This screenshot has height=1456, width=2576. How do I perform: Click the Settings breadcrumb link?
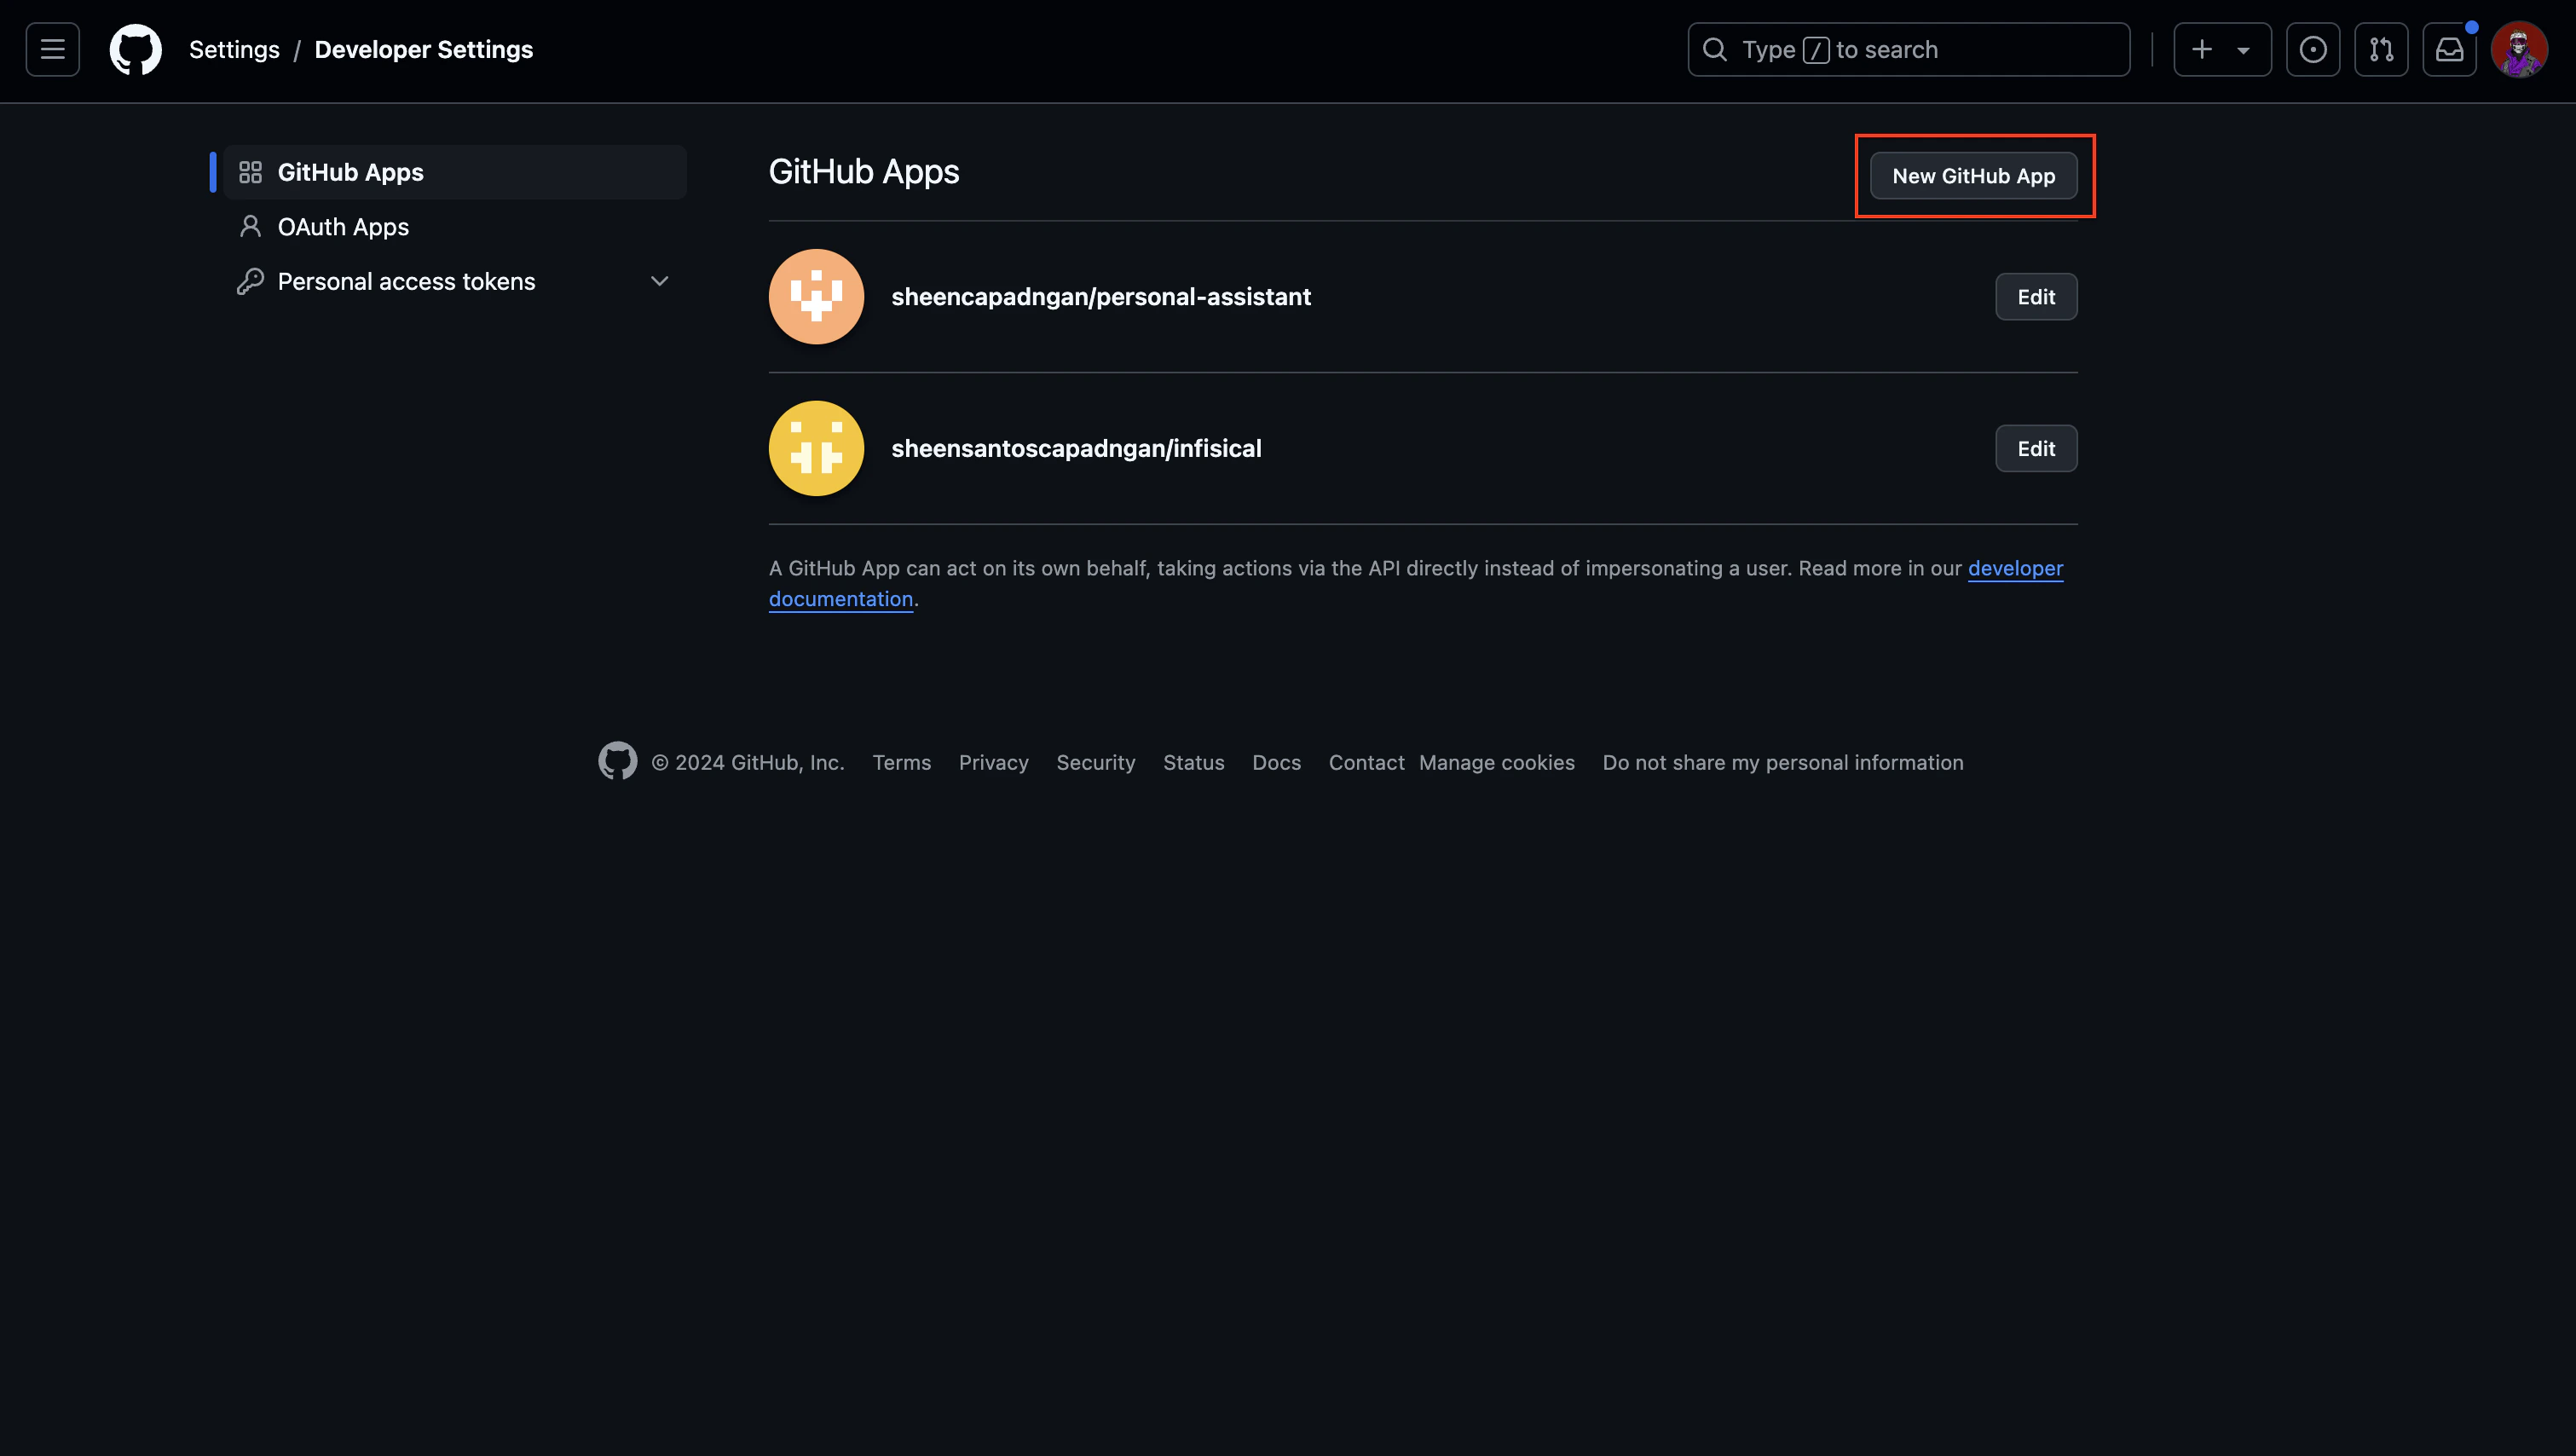point(234,49)
